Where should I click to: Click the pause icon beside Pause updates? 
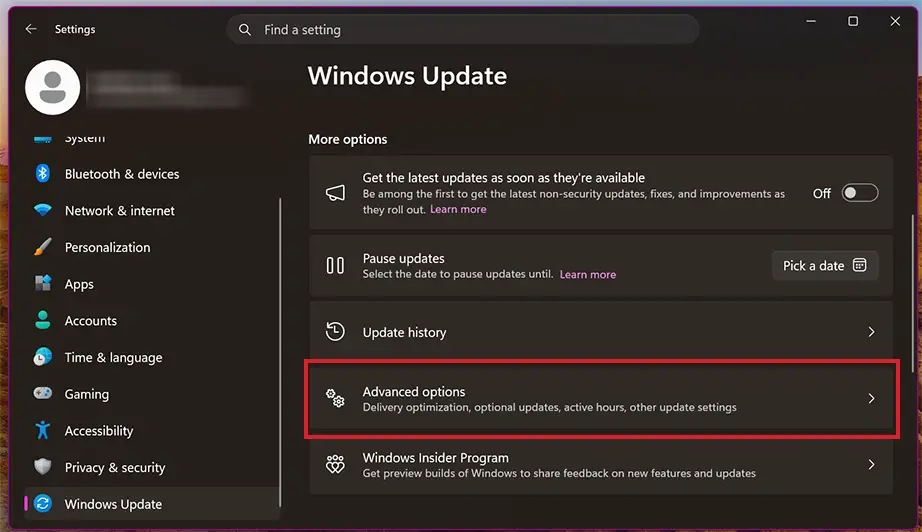335,266
